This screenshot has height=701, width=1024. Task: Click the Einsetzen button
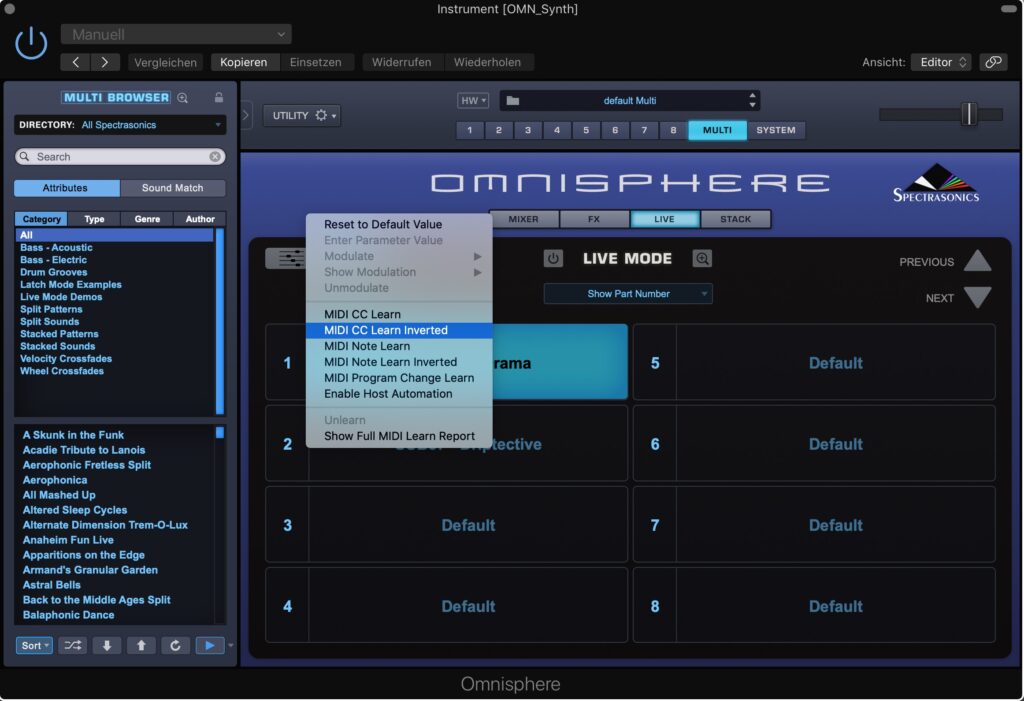click(316, 62)
